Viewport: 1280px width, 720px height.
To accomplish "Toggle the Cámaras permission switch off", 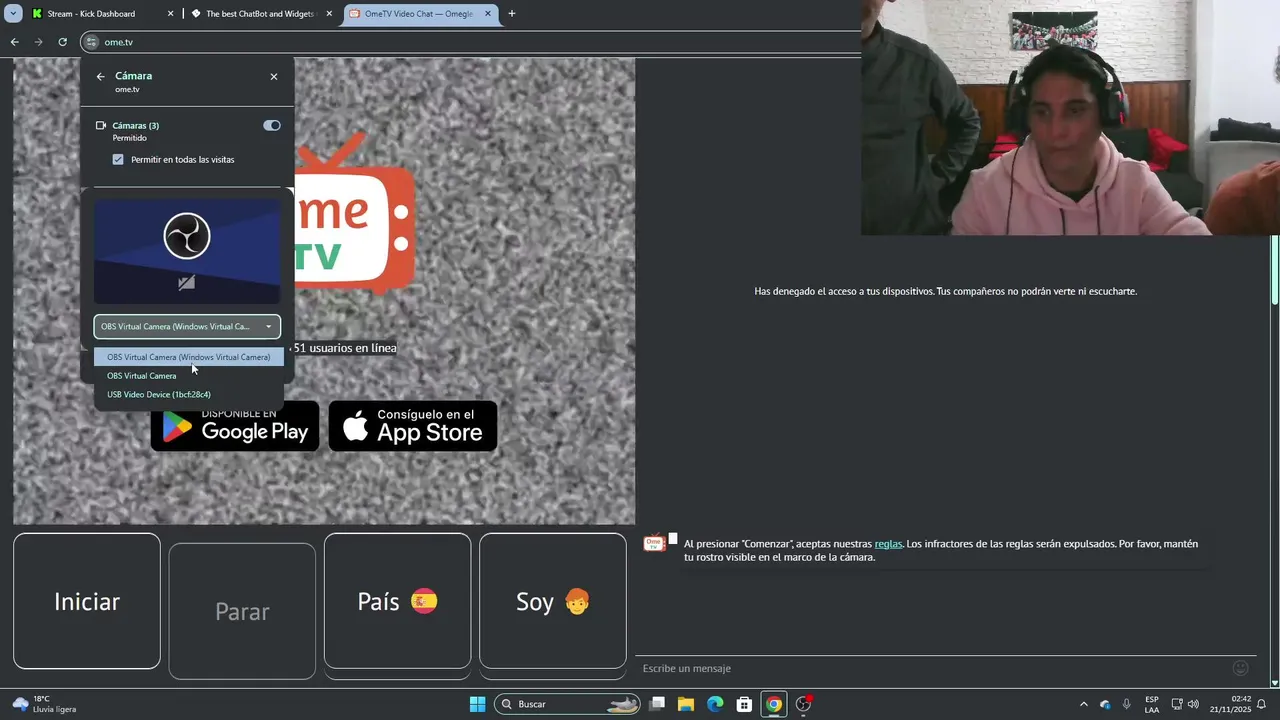I will [x=272, y=125].
